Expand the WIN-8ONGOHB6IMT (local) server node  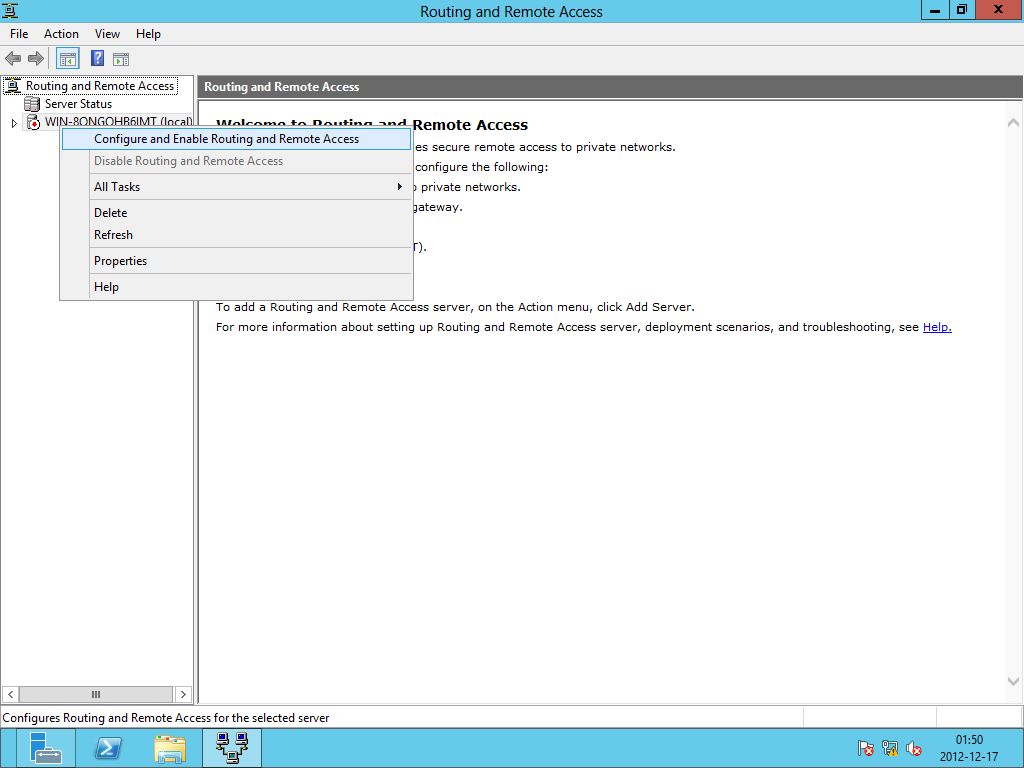point(14,123)
